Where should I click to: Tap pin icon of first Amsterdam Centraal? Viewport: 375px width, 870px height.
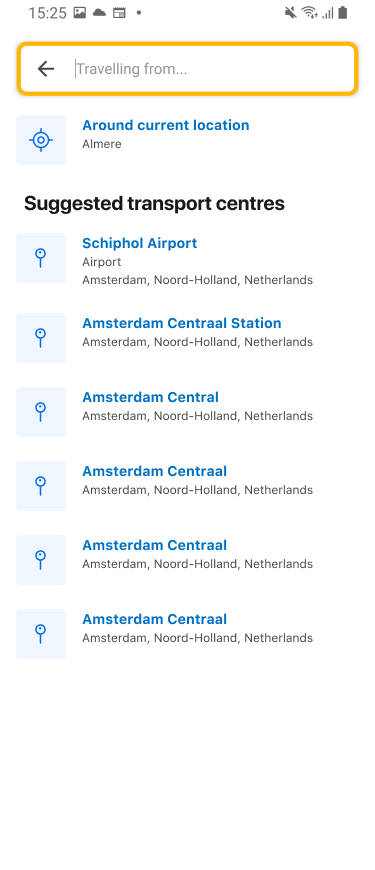40,486
